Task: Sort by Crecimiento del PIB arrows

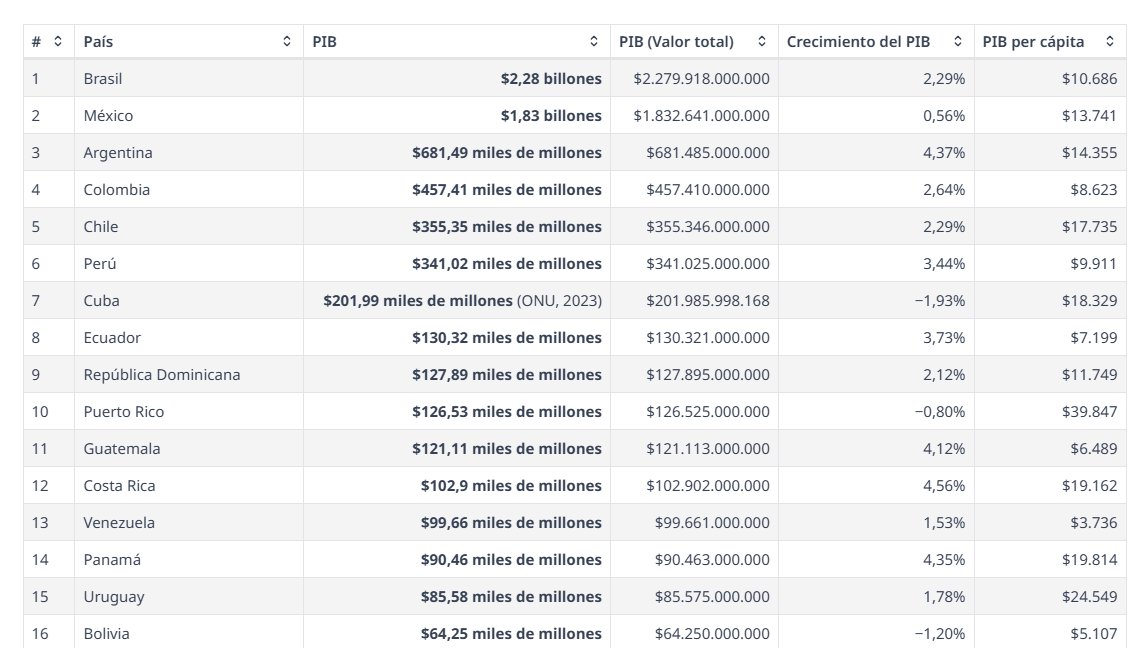Action: pos(958,41)
